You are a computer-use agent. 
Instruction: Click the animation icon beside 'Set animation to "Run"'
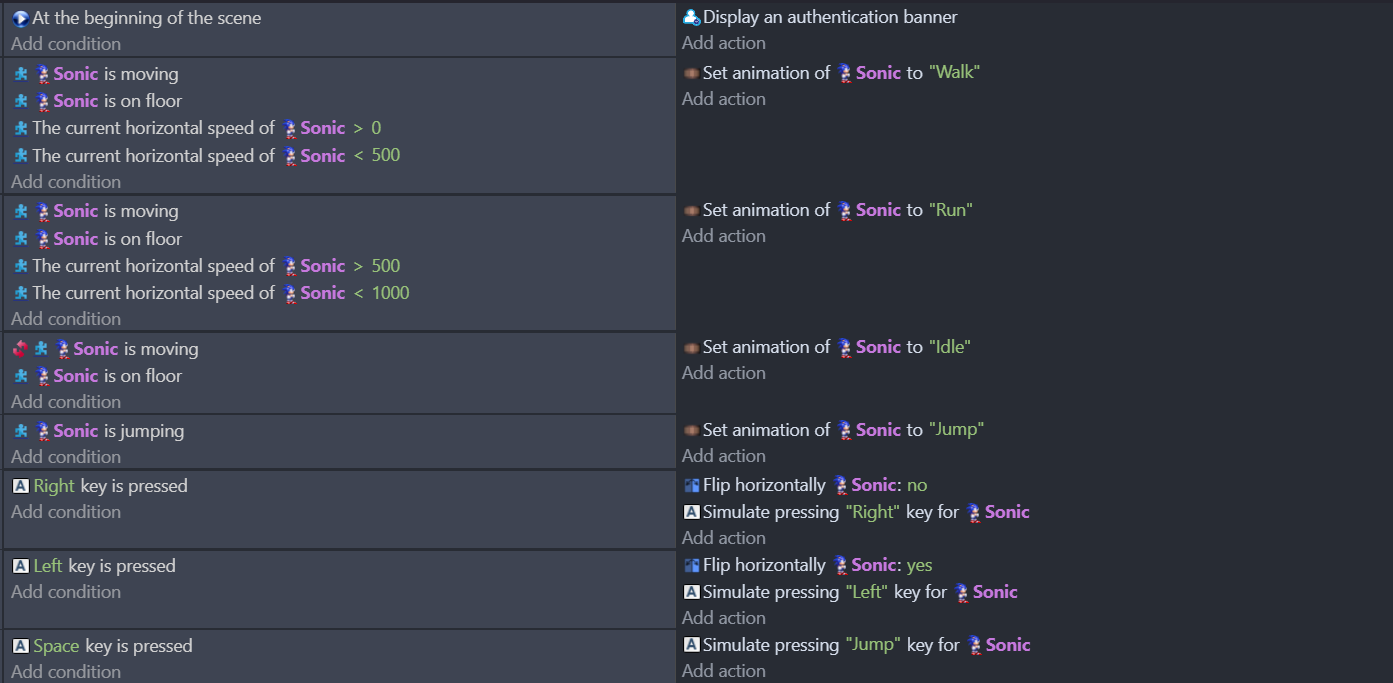[x=691, y=210]
